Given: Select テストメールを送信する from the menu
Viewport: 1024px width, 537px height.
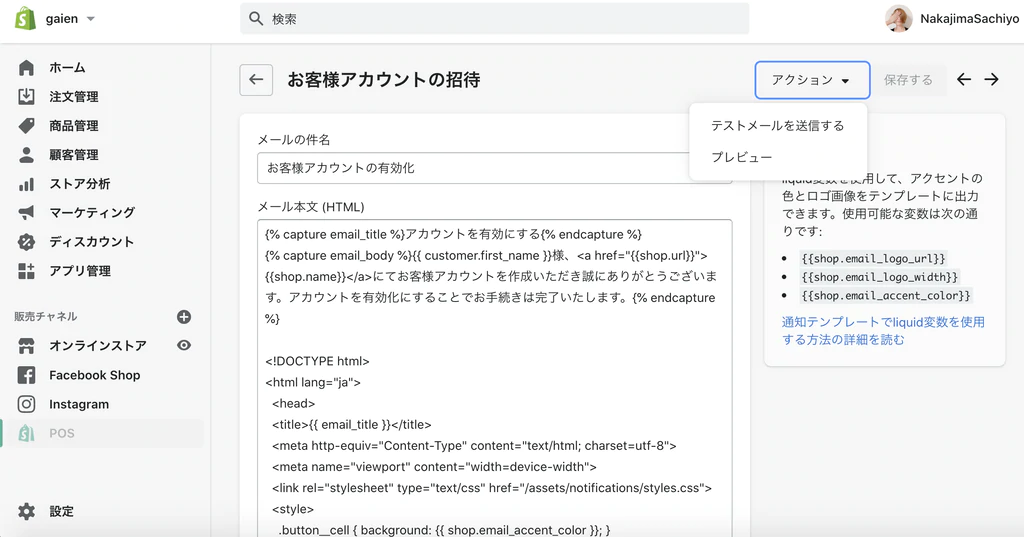Looking at the screenshot, I should point(777,126).
